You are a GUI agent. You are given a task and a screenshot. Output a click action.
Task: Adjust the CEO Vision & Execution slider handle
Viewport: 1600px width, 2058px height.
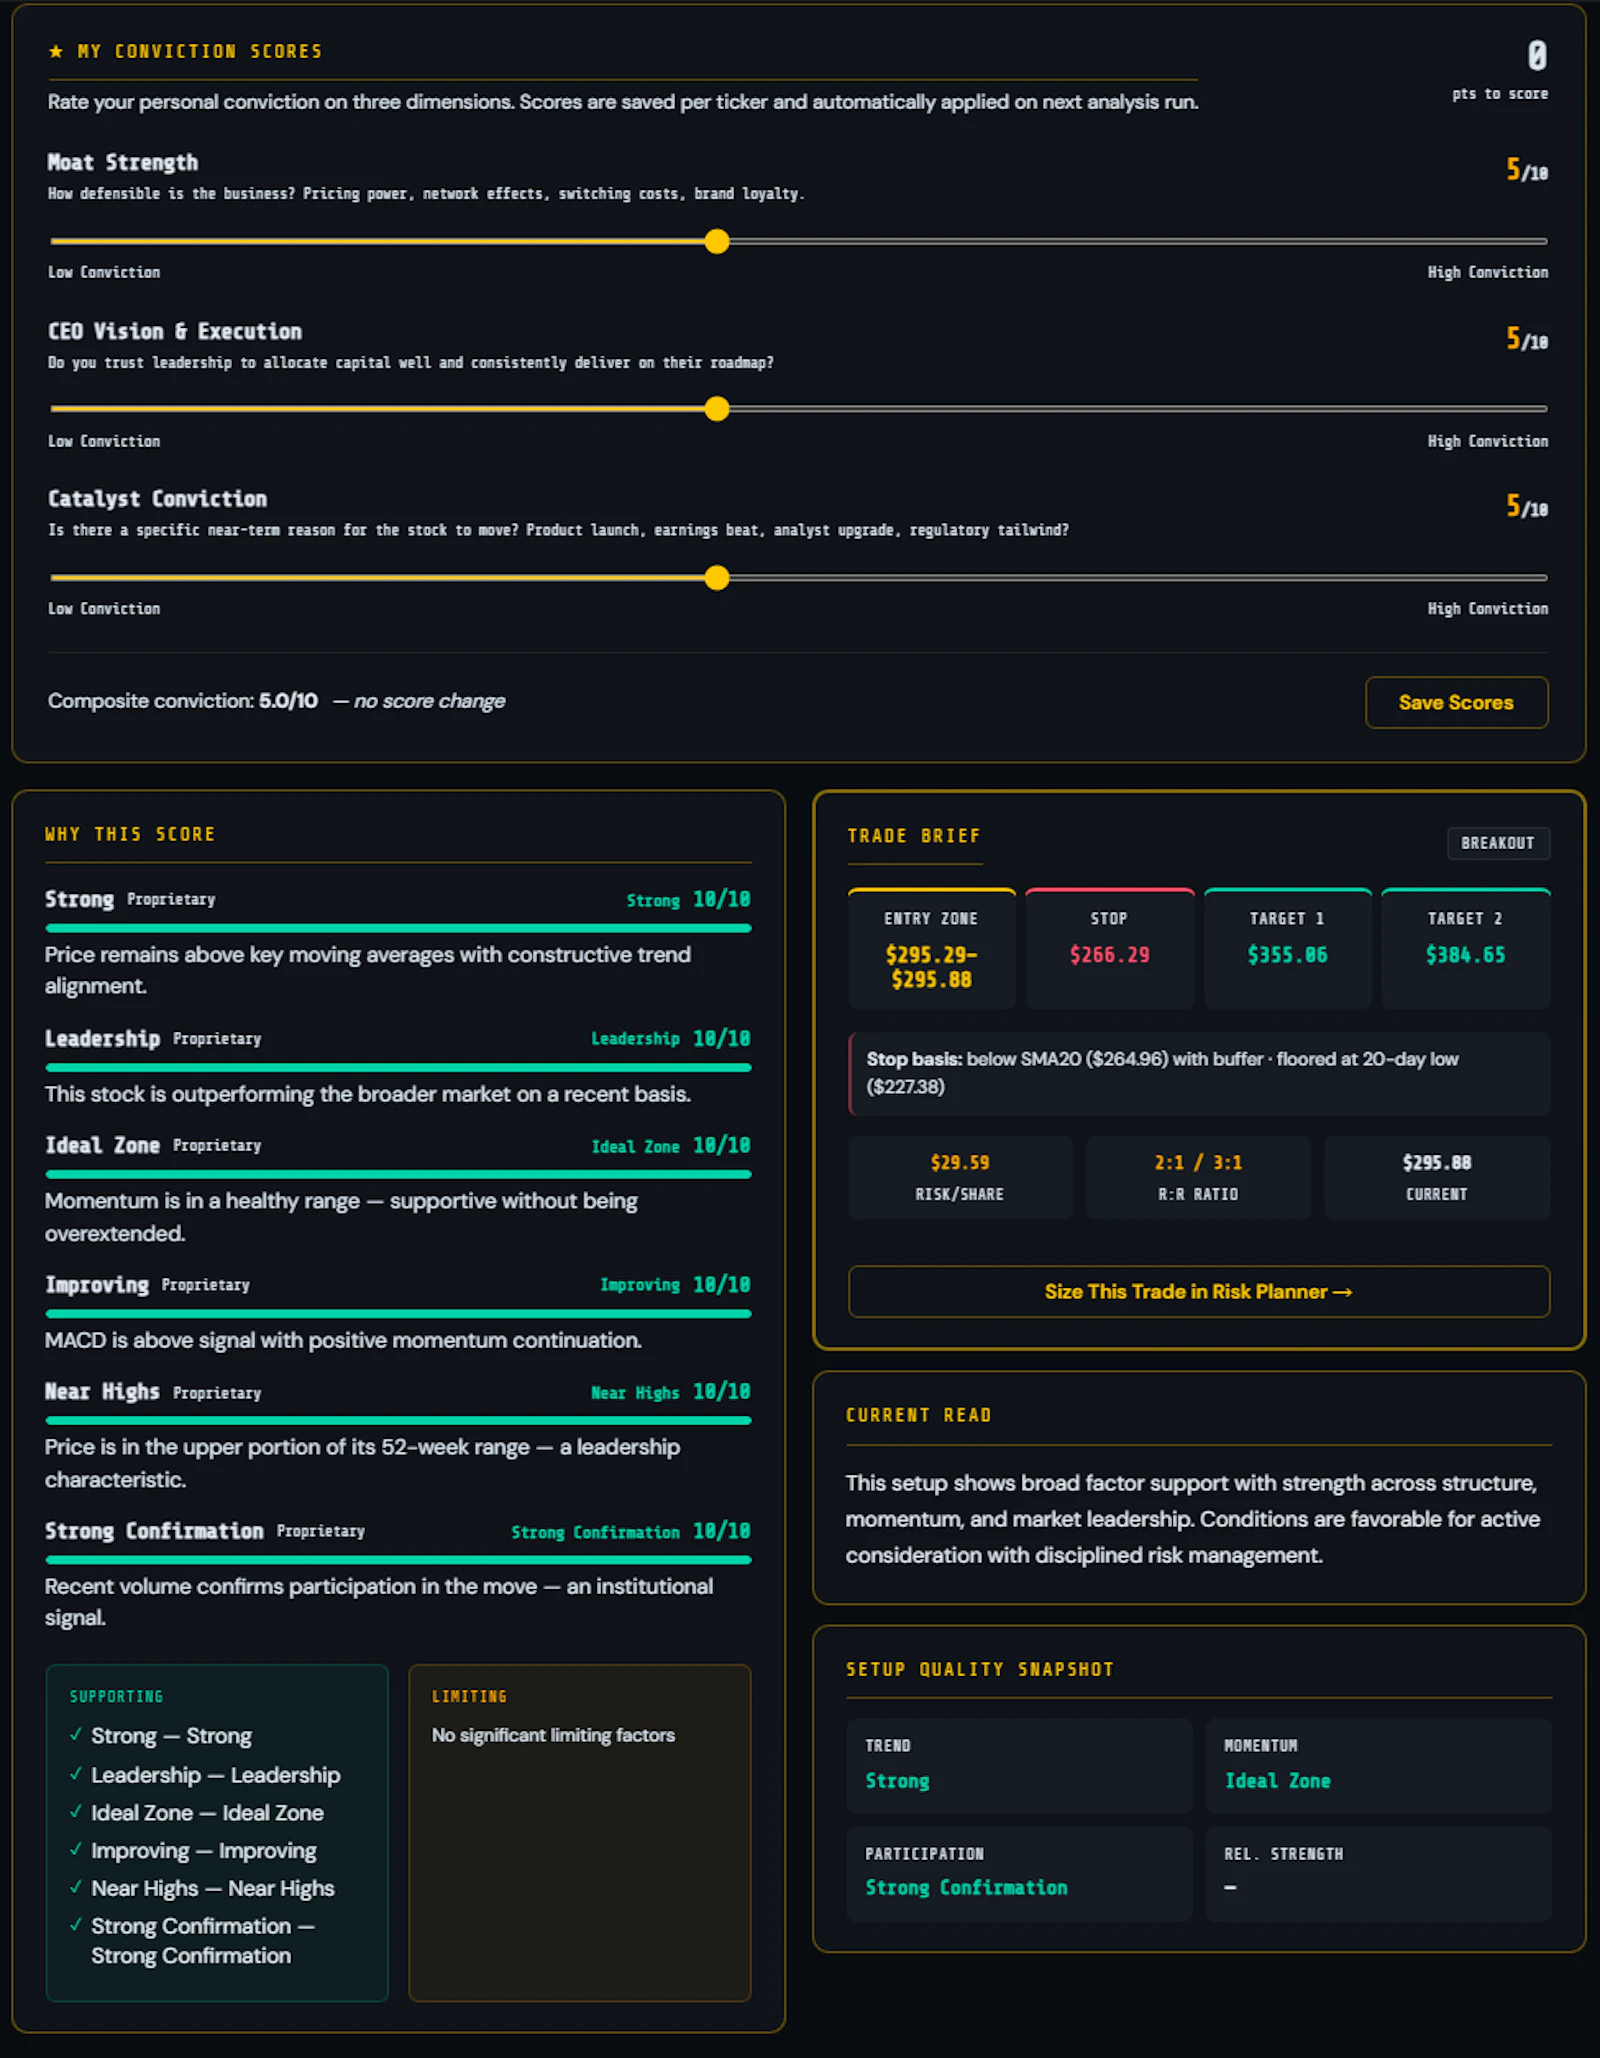pos(717,409)
